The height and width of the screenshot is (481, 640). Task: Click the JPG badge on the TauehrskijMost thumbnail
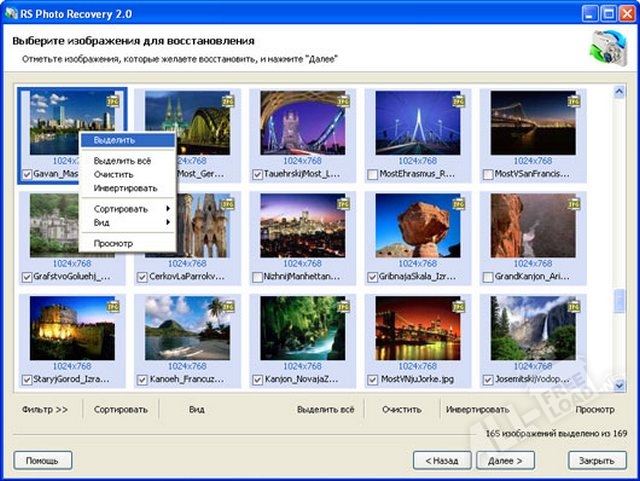(x=343, y=101)
